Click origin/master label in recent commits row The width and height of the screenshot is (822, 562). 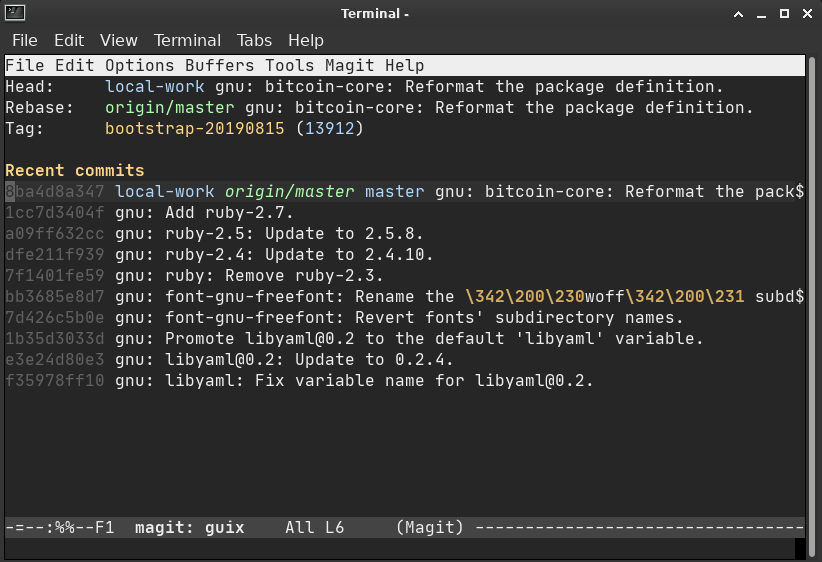289,191
